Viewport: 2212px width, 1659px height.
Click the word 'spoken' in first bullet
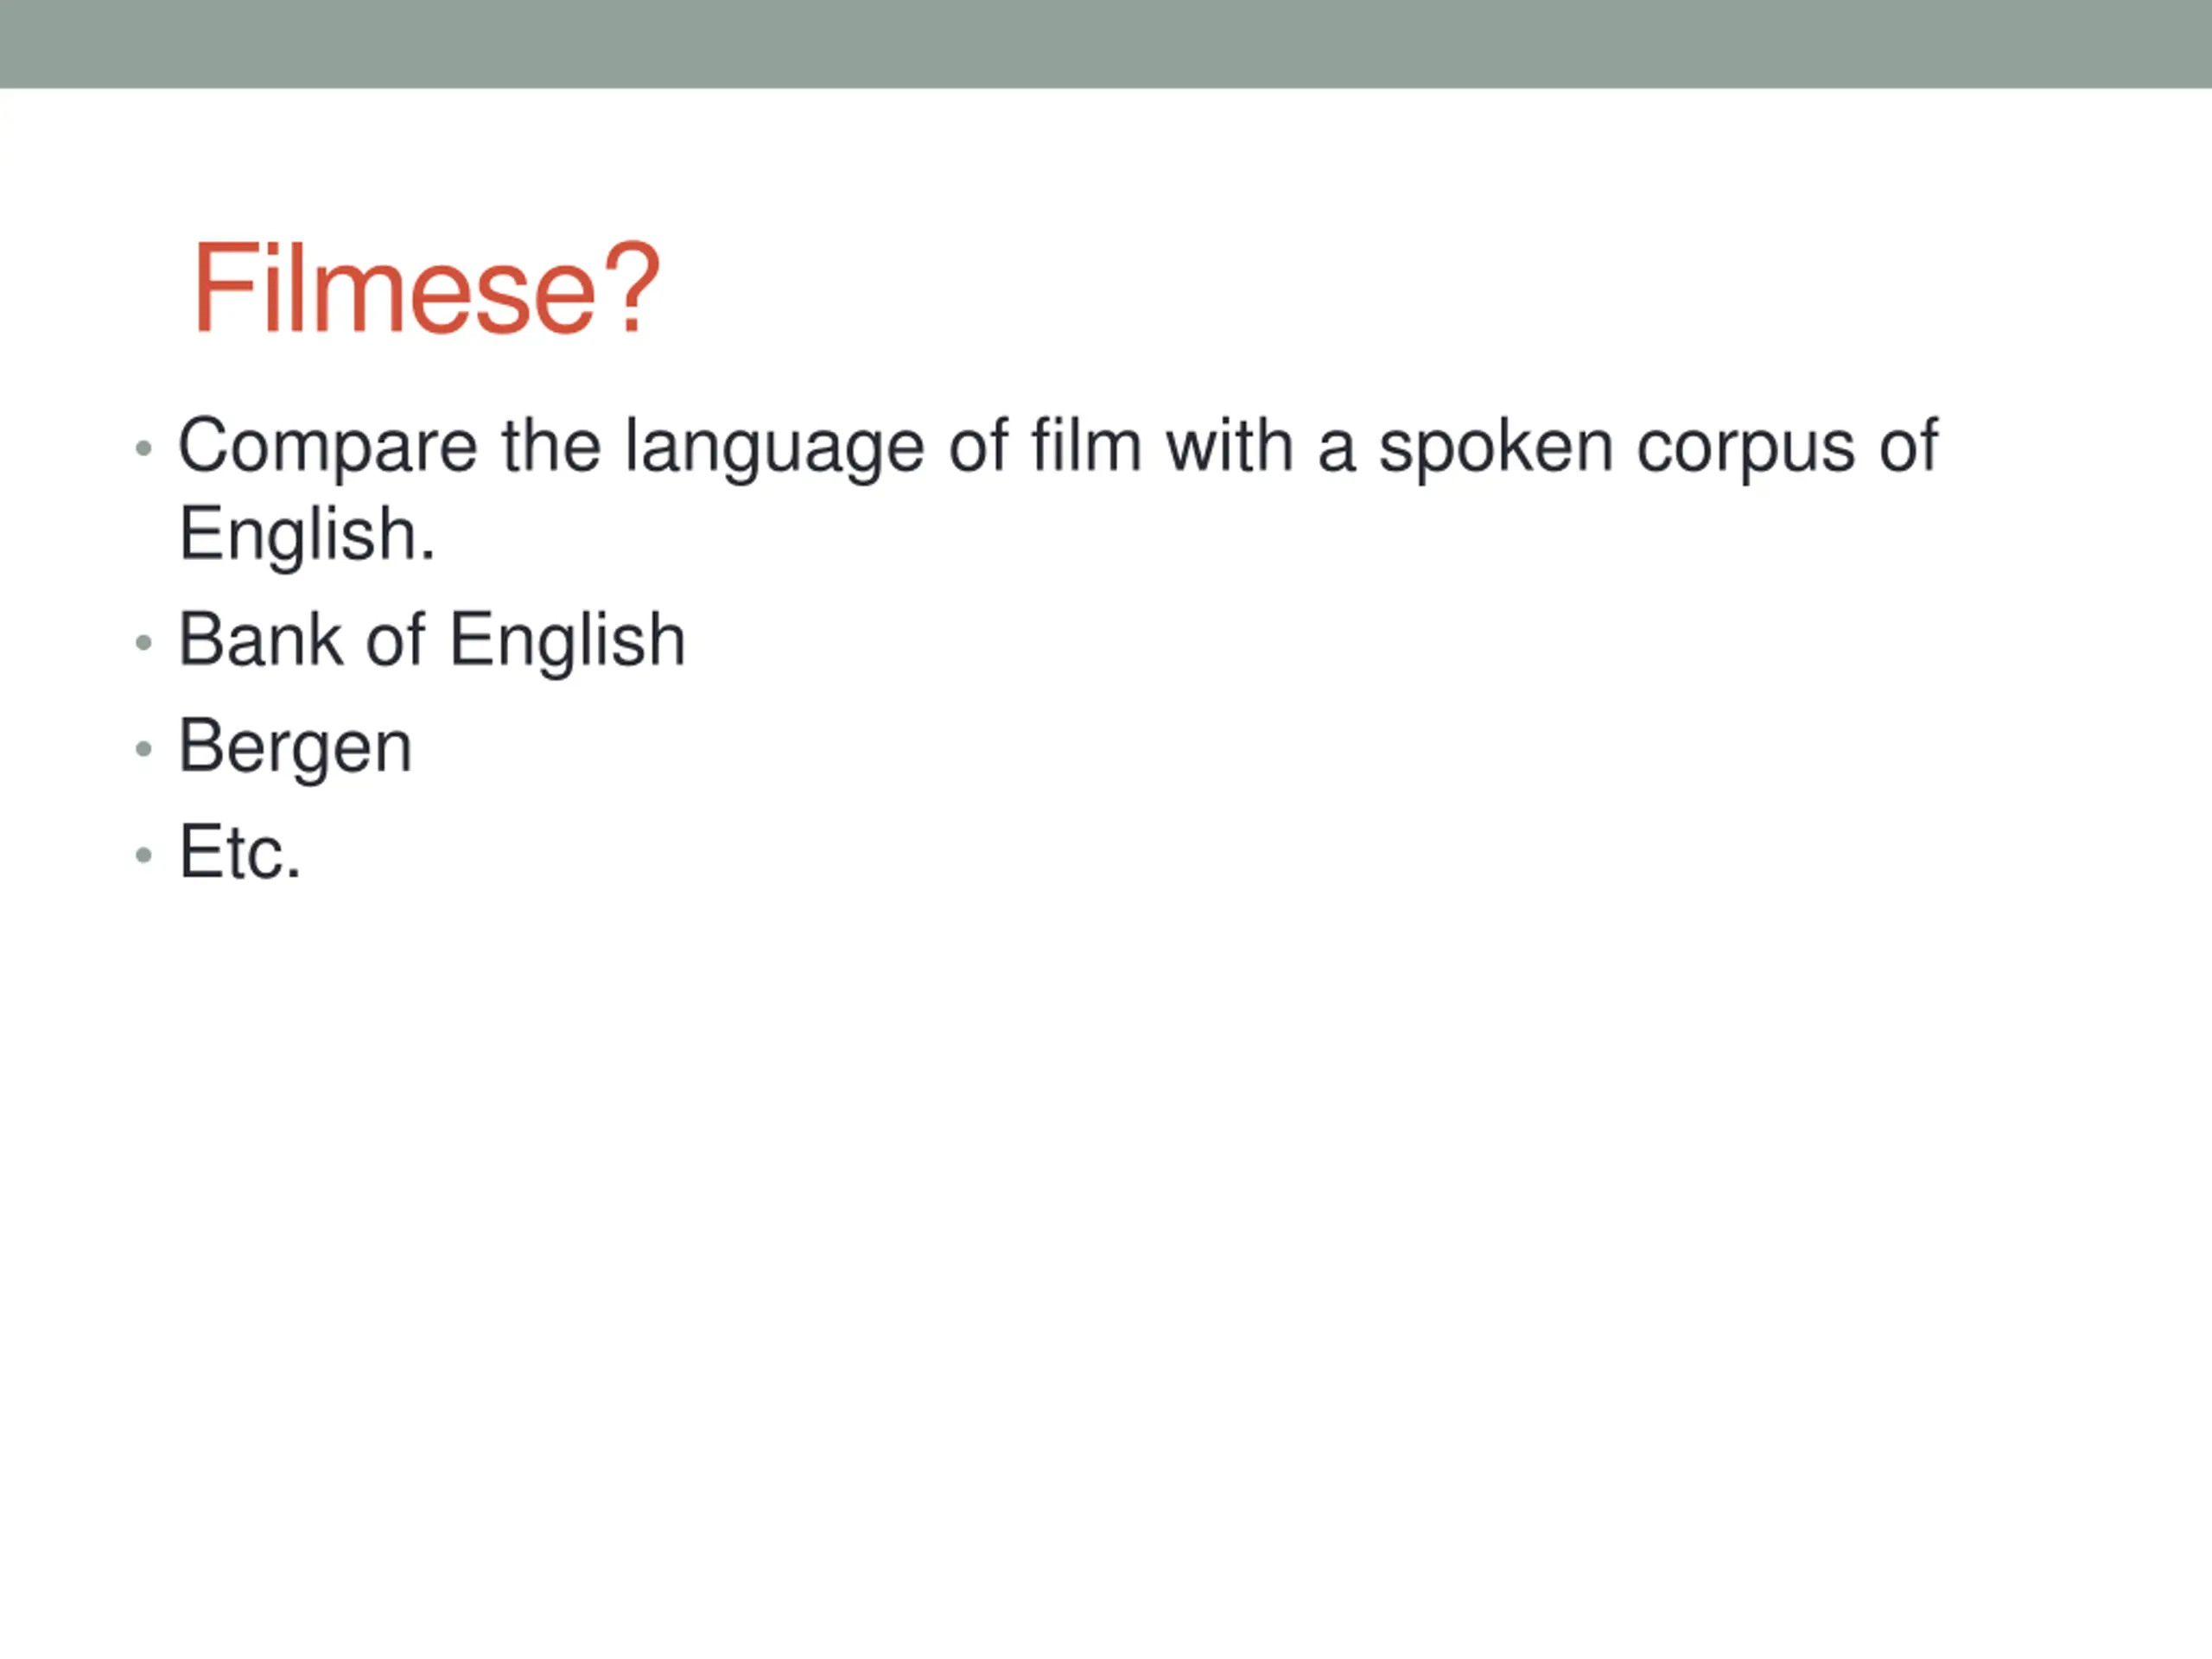[x=1496, y=447]
